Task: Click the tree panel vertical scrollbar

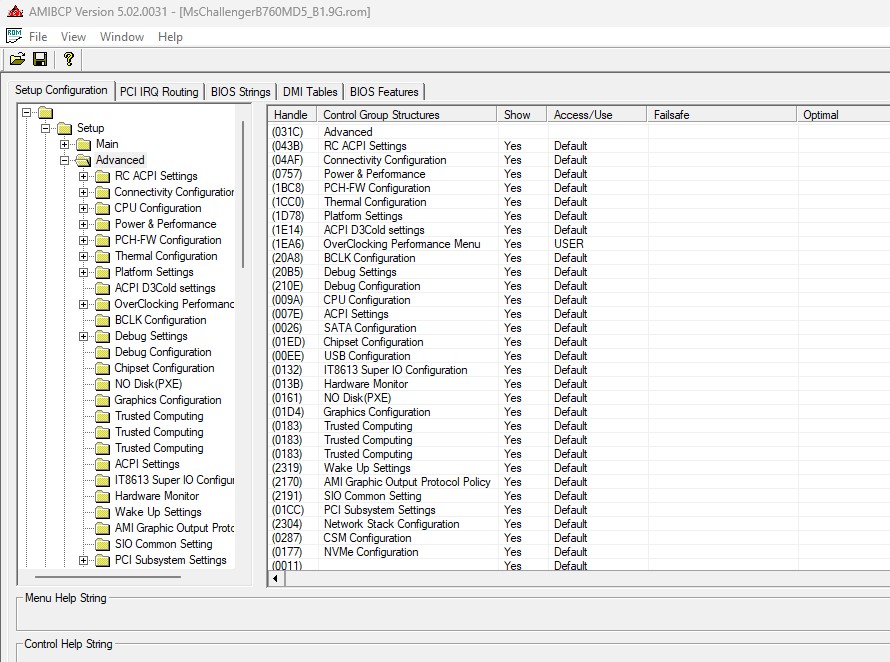Action: 243,194
